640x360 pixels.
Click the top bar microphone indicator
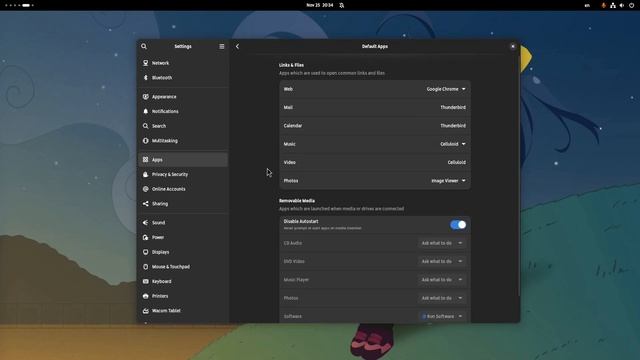click(603, 5)
